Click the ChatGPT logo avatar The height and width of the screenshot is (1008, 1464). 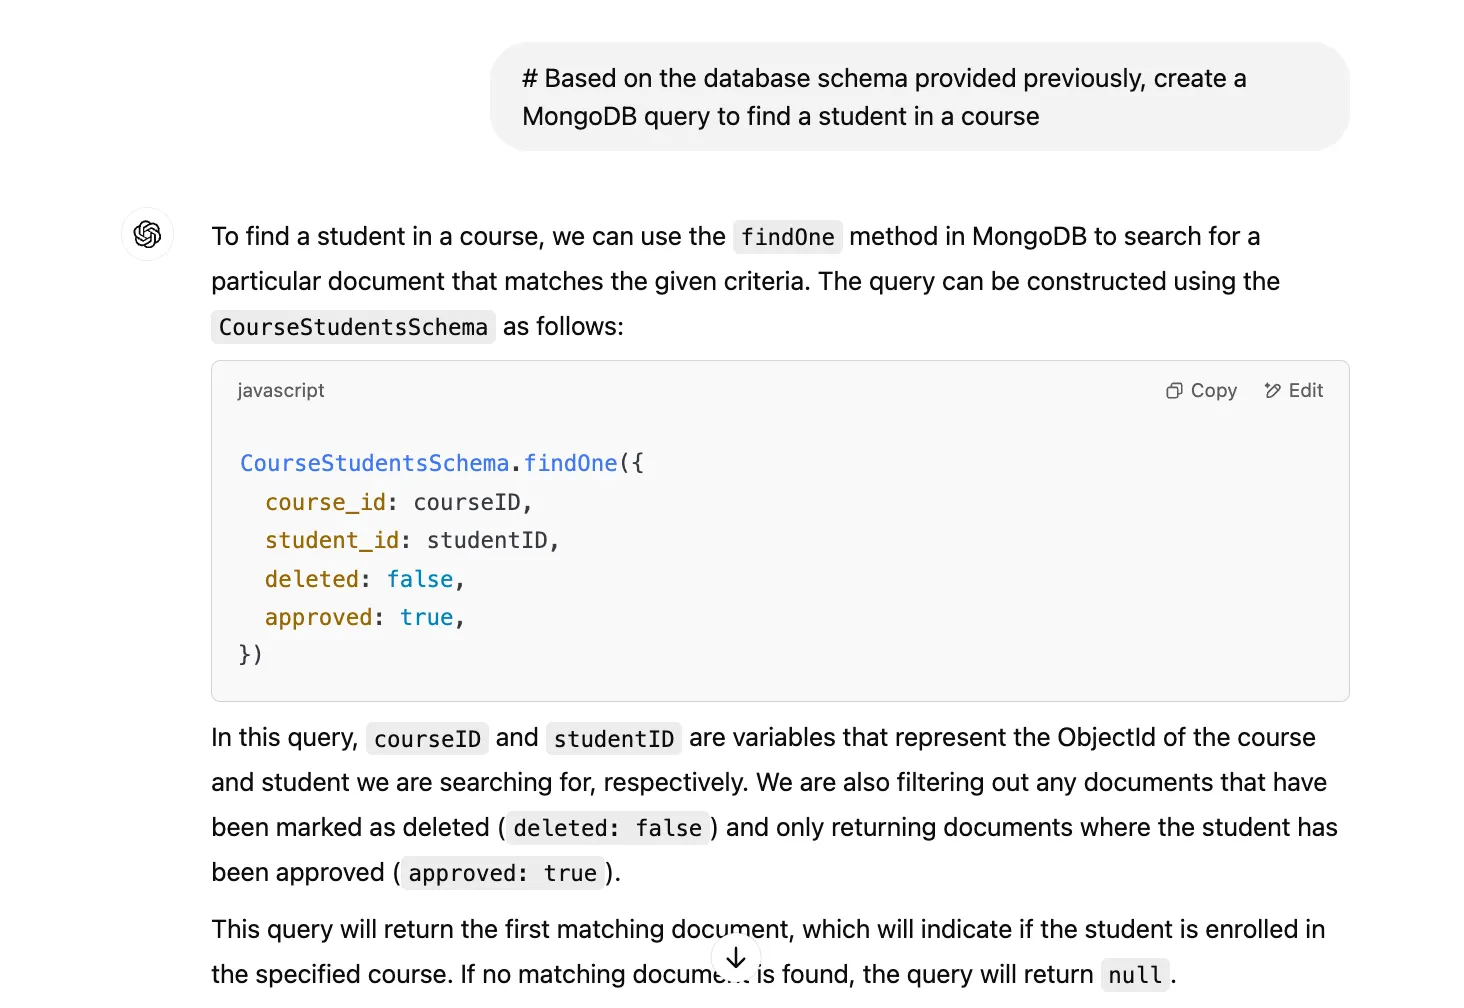[148, 234]
